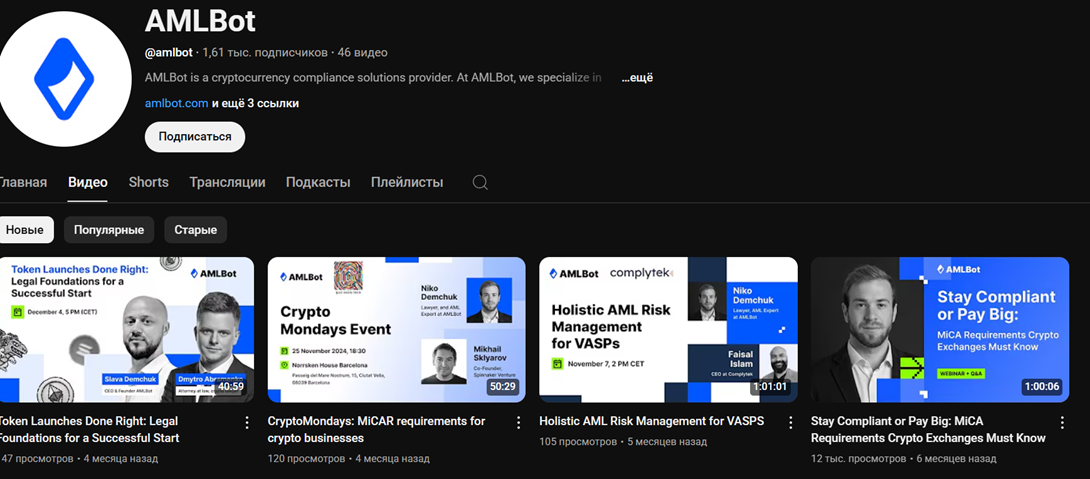Sort videos by Старые

click(195, 230)
